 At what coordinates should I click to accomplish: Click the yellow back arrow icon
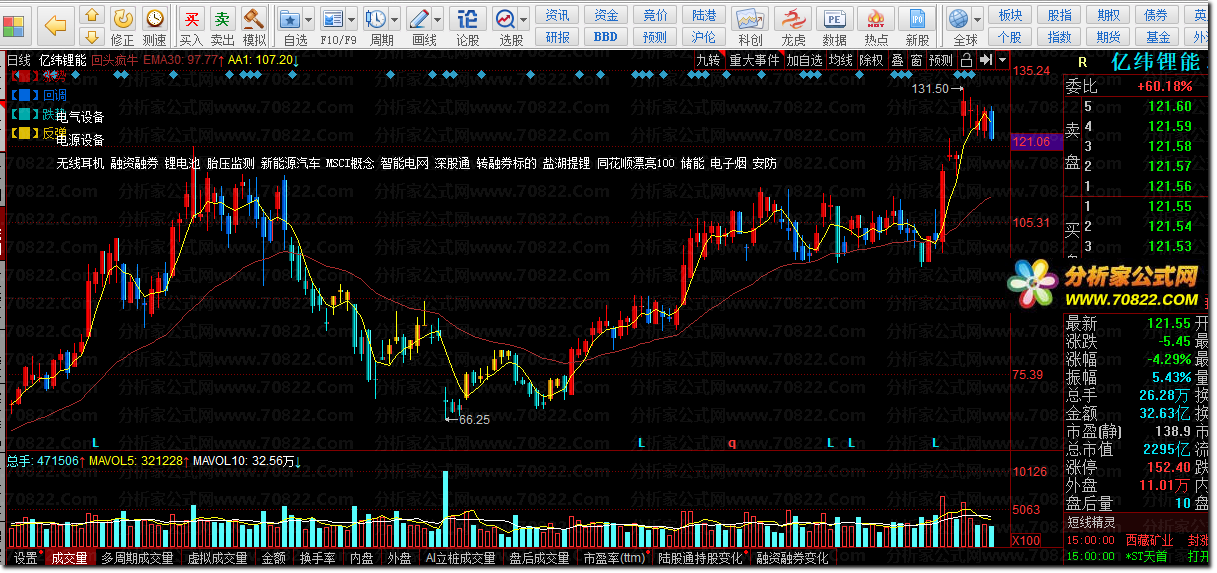[x=55, y=24]
